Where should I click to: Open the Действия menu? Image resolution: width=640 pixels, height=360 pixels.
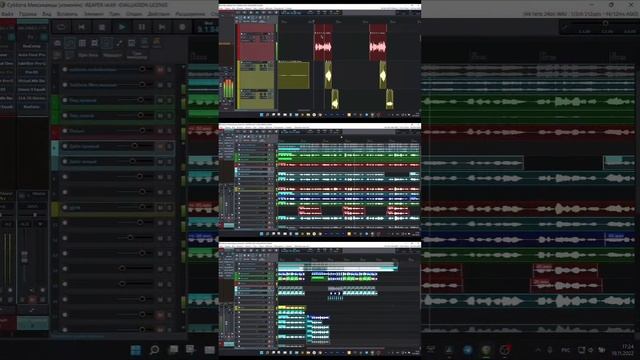158,14
